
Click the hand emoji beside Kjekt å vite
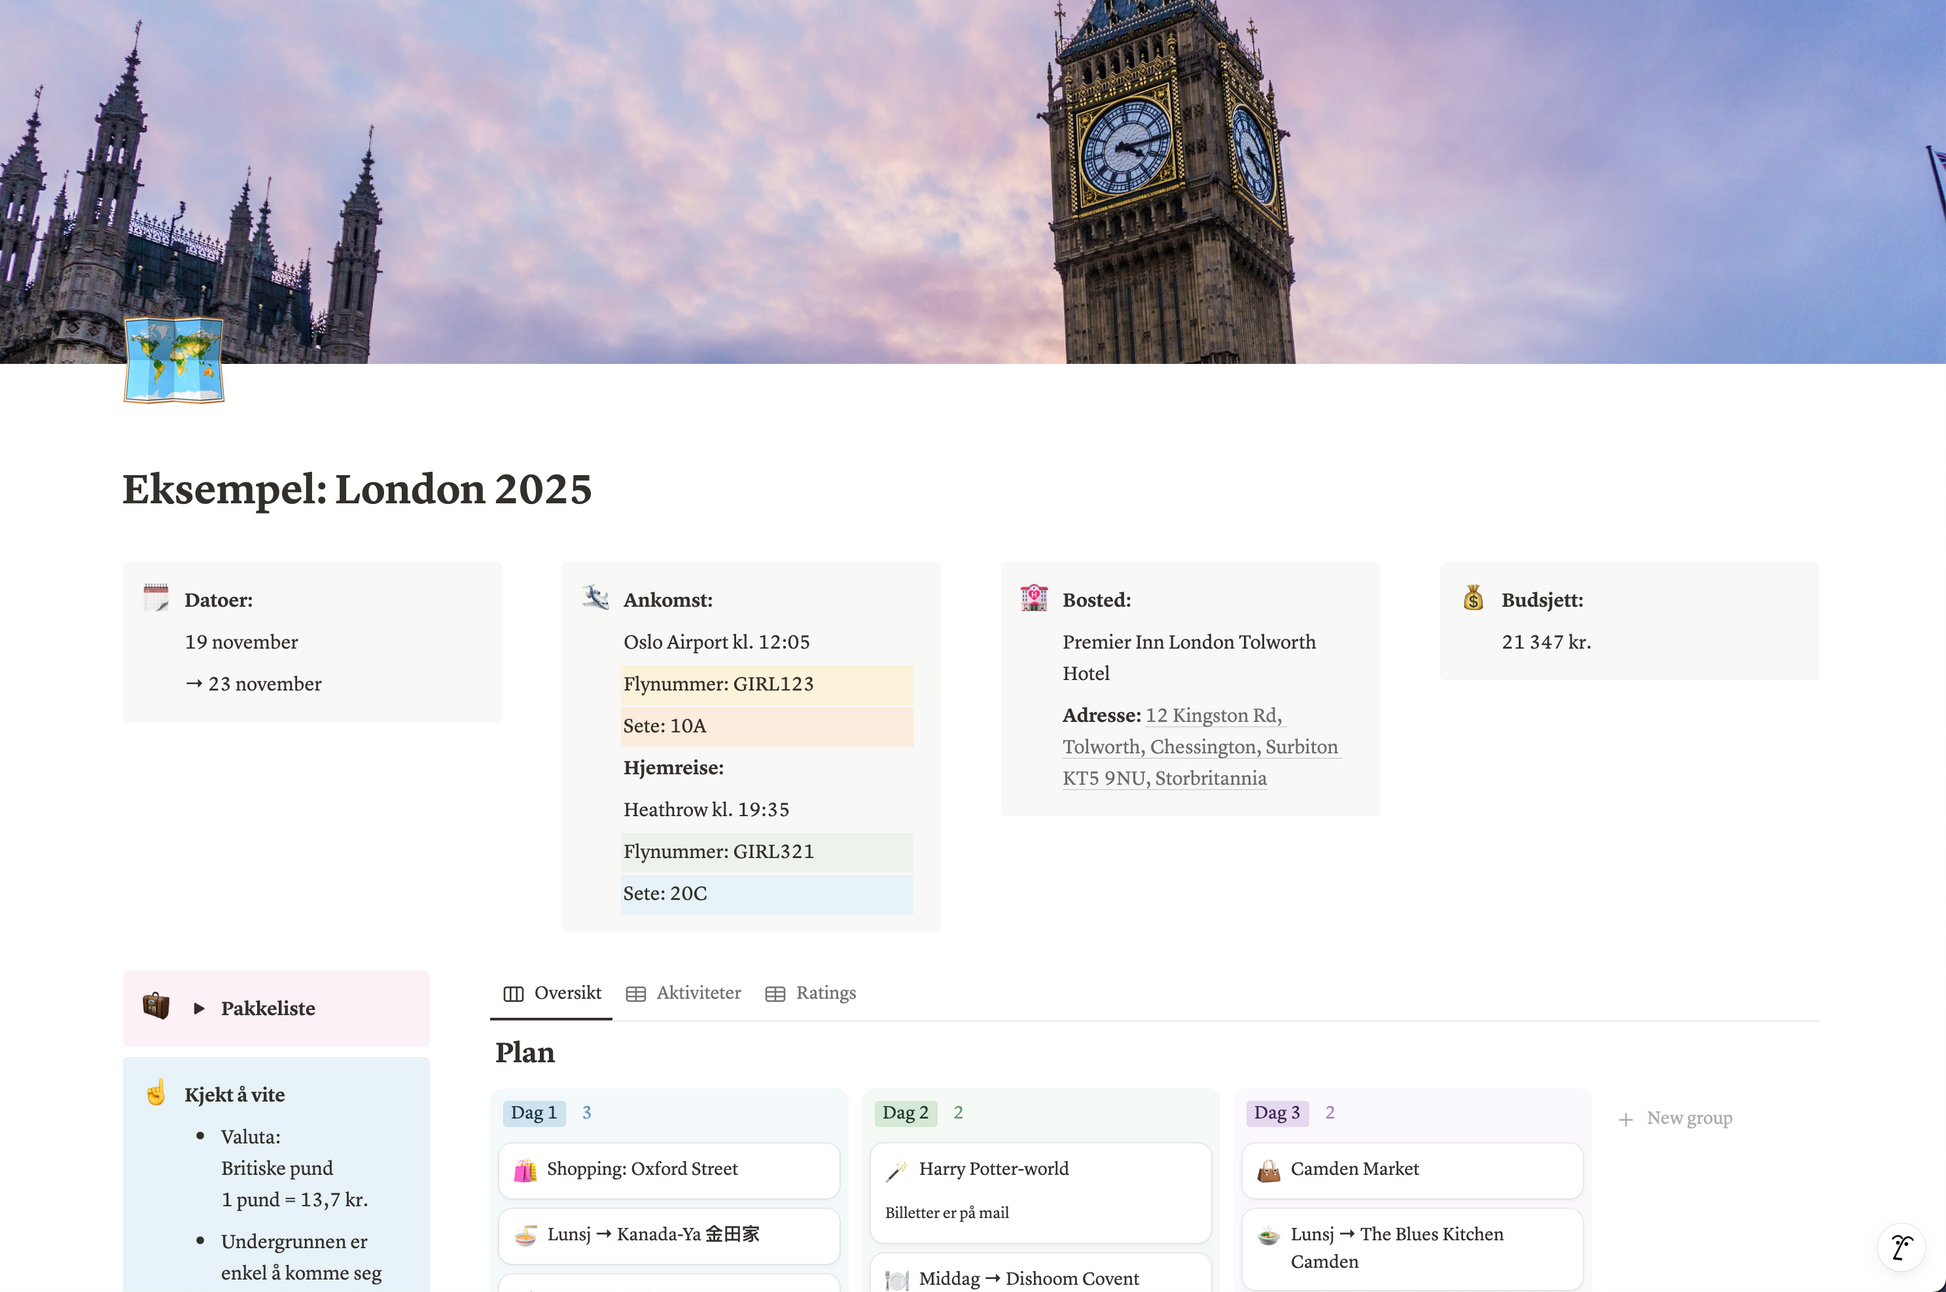pos(155,1094)
